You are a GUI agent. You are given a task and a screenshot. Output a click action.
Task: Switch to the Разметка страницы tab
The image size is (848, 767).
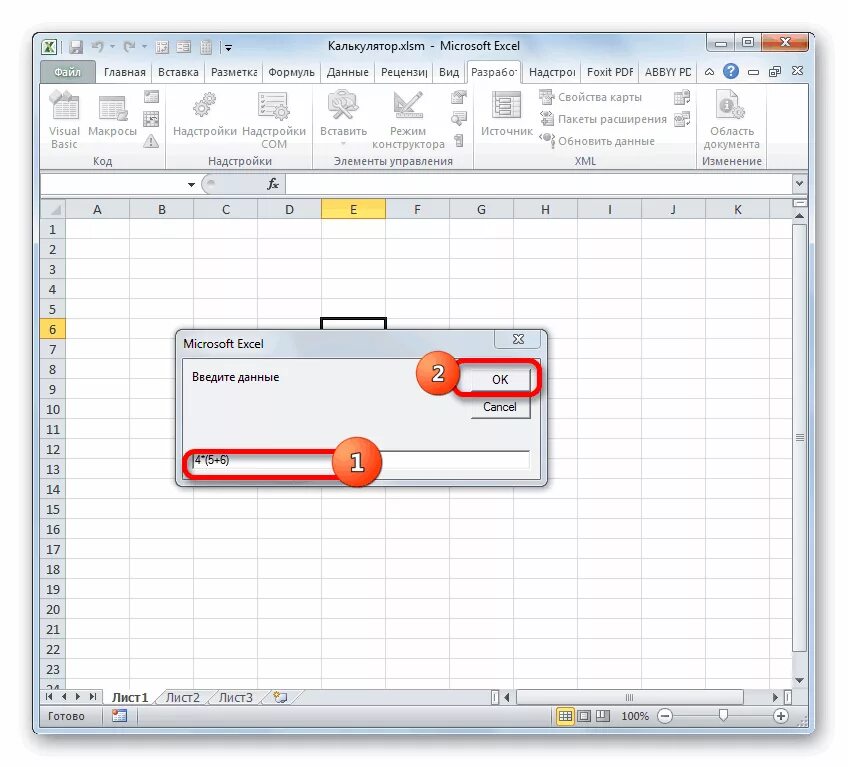(x=234, y=72)
